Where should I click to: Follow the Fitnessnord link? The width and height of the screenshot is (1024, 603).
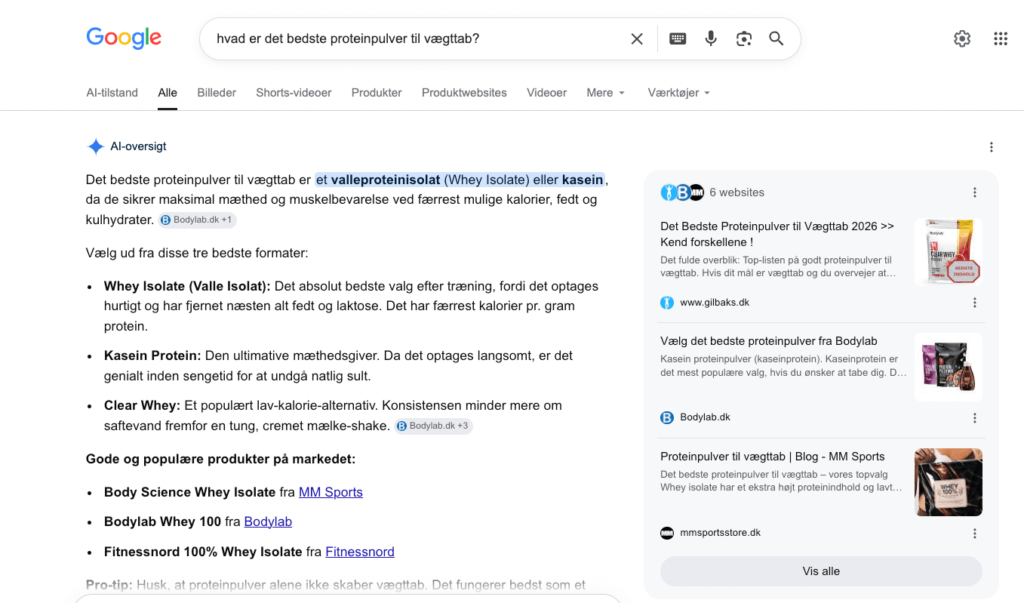(x=360, y=551)
